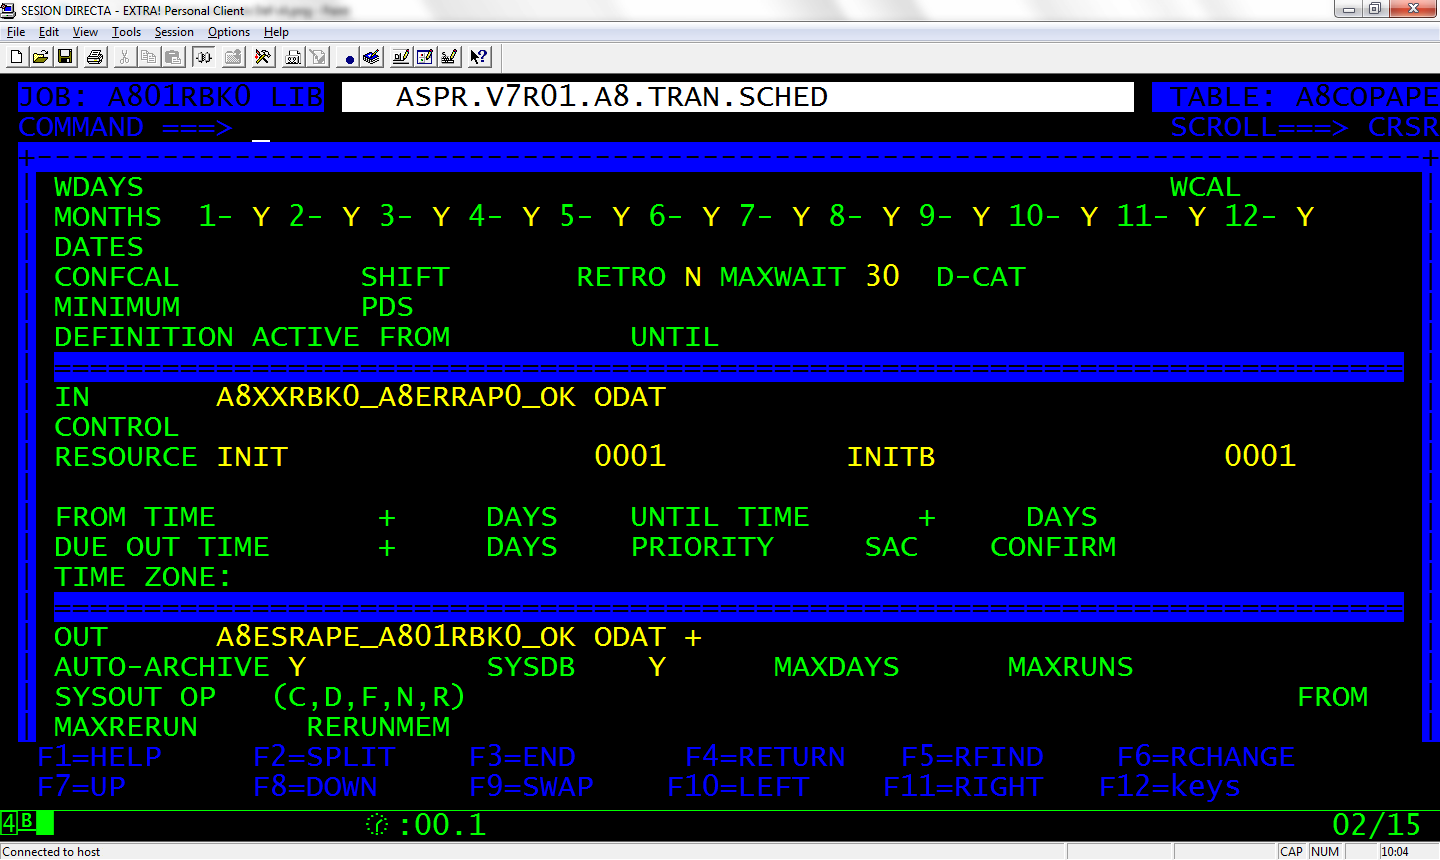The image size is (1440, 860).
Task: Open a saved session file
Action: pyautogui.click(x=42, y=57)
